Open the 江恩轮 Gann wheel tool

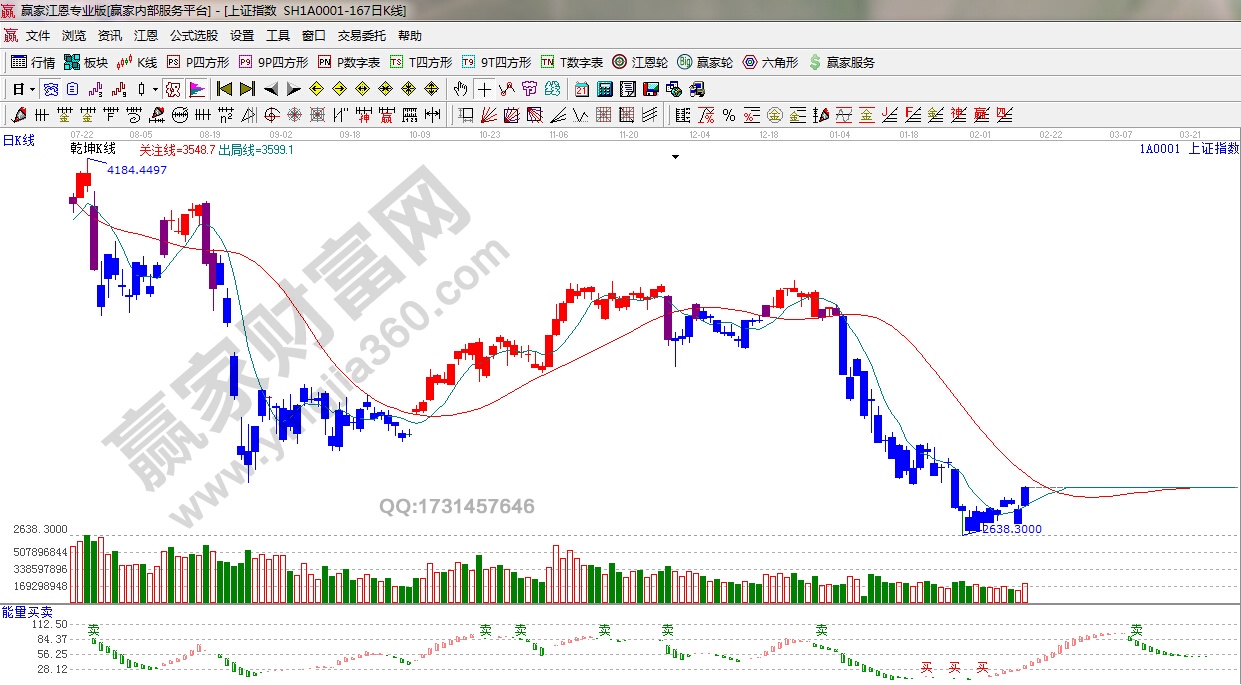pyautogui.click(x=640, y=62)
